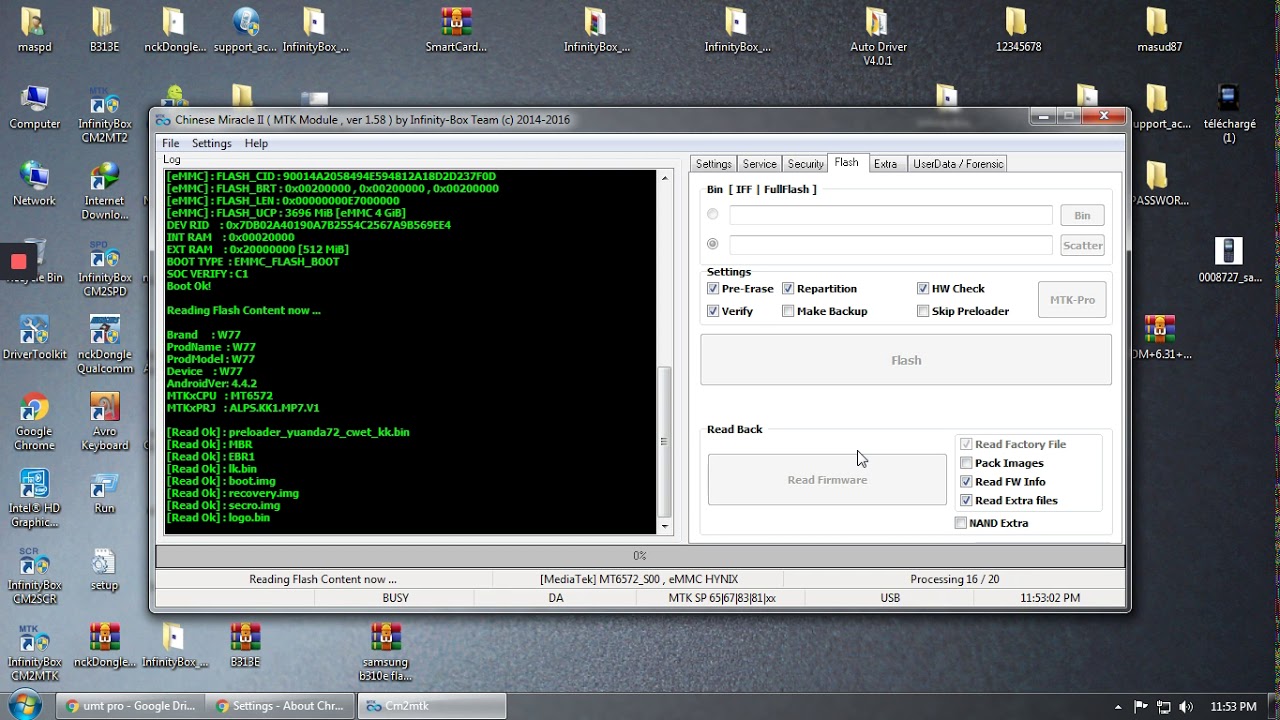Open Run desktop shortcut

[104, 492]
